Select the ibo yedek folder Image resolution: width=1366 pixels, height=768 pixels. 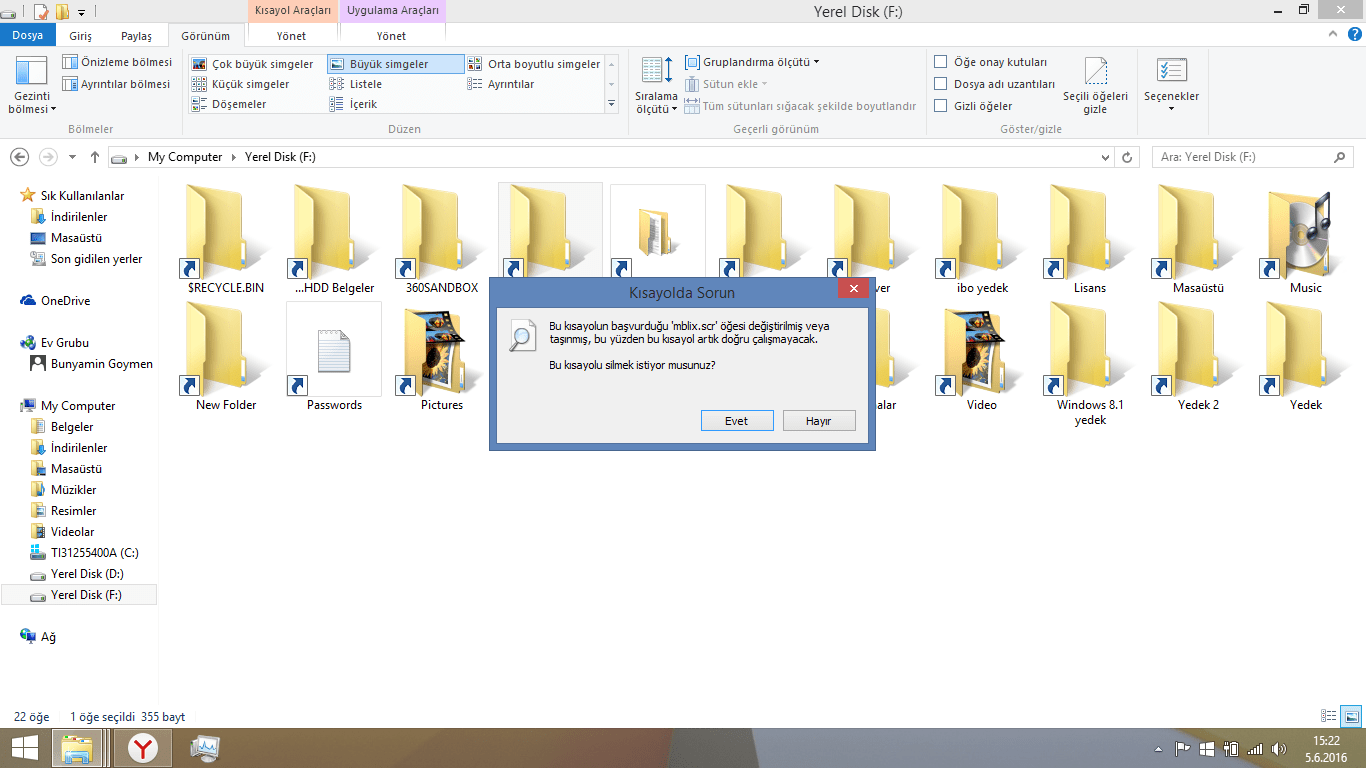(982, 240)
